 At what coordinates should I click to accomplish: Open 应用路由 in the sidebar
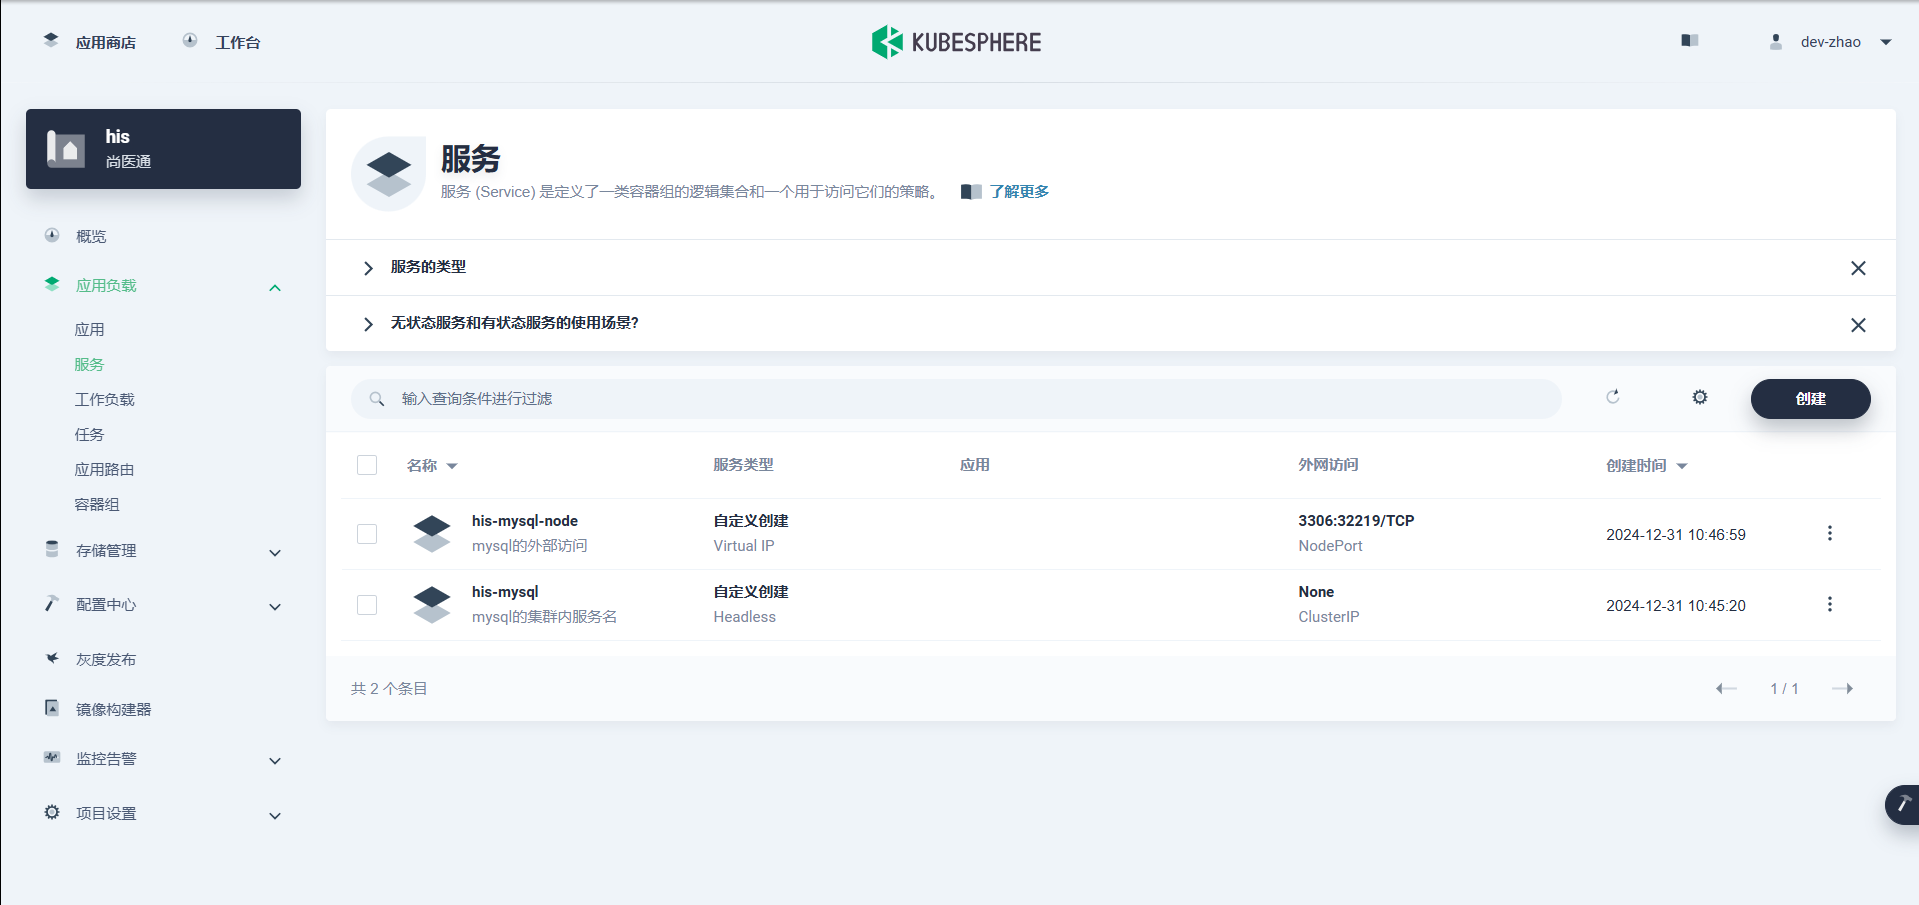[104, 469]
